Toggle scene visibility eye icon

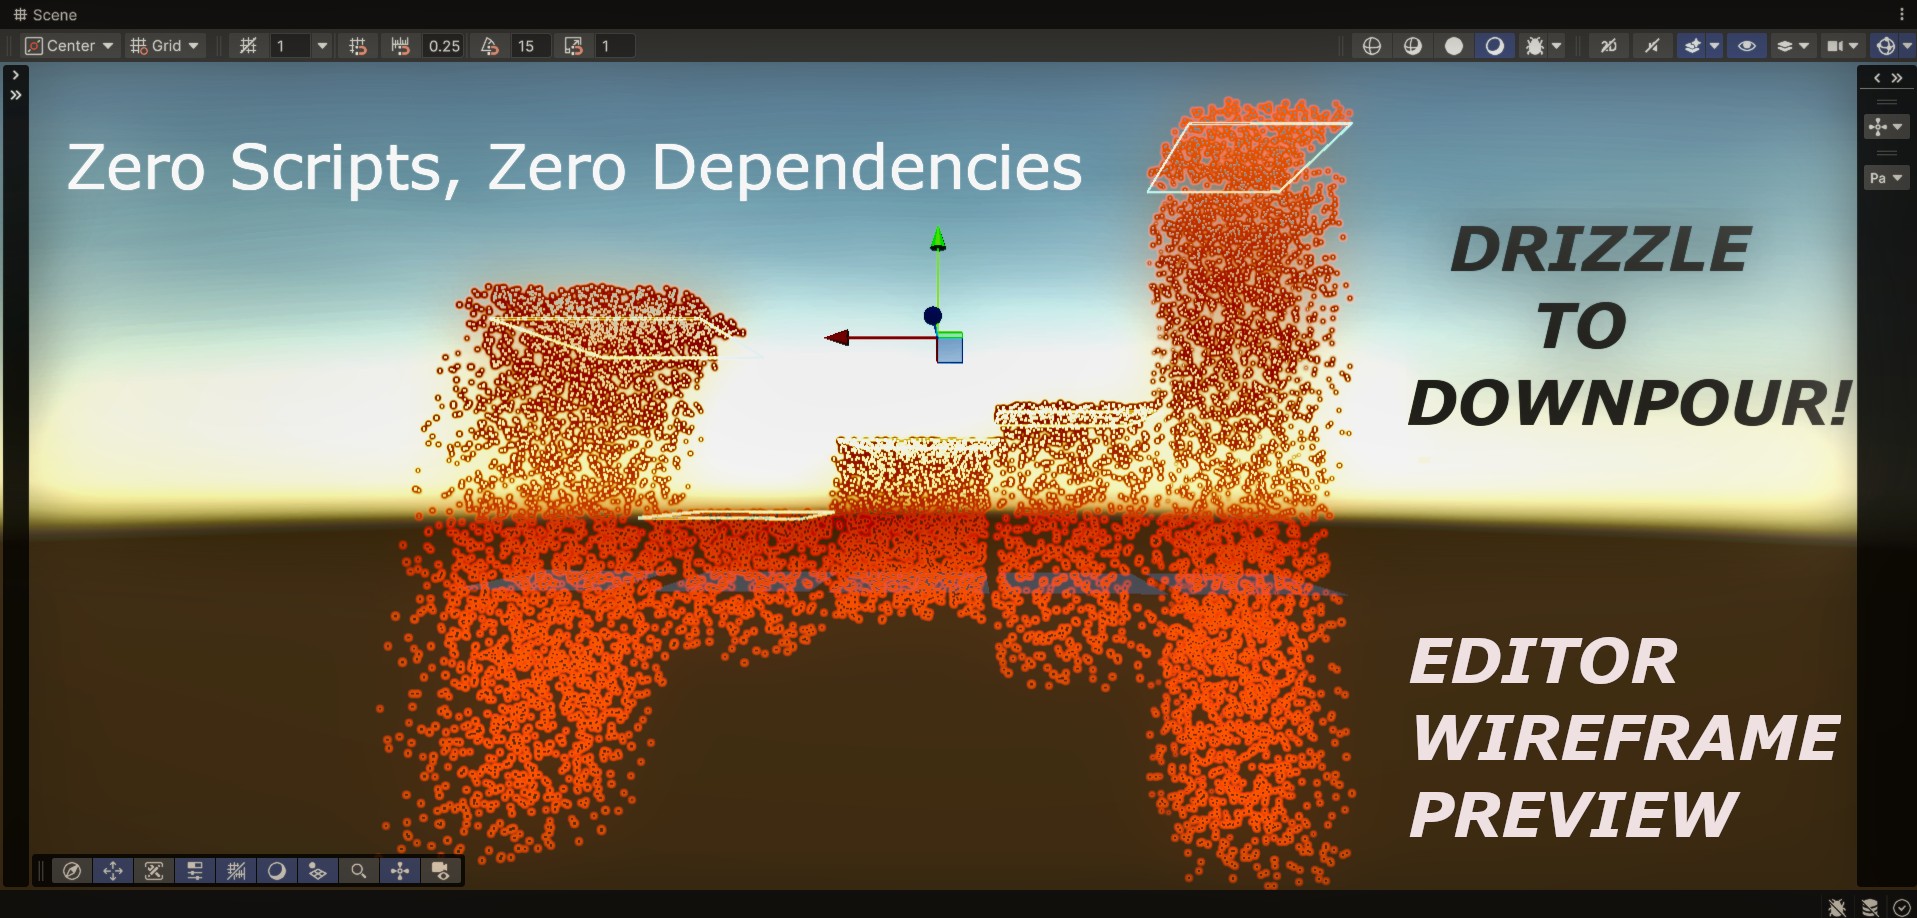(x=1747, y=46)
